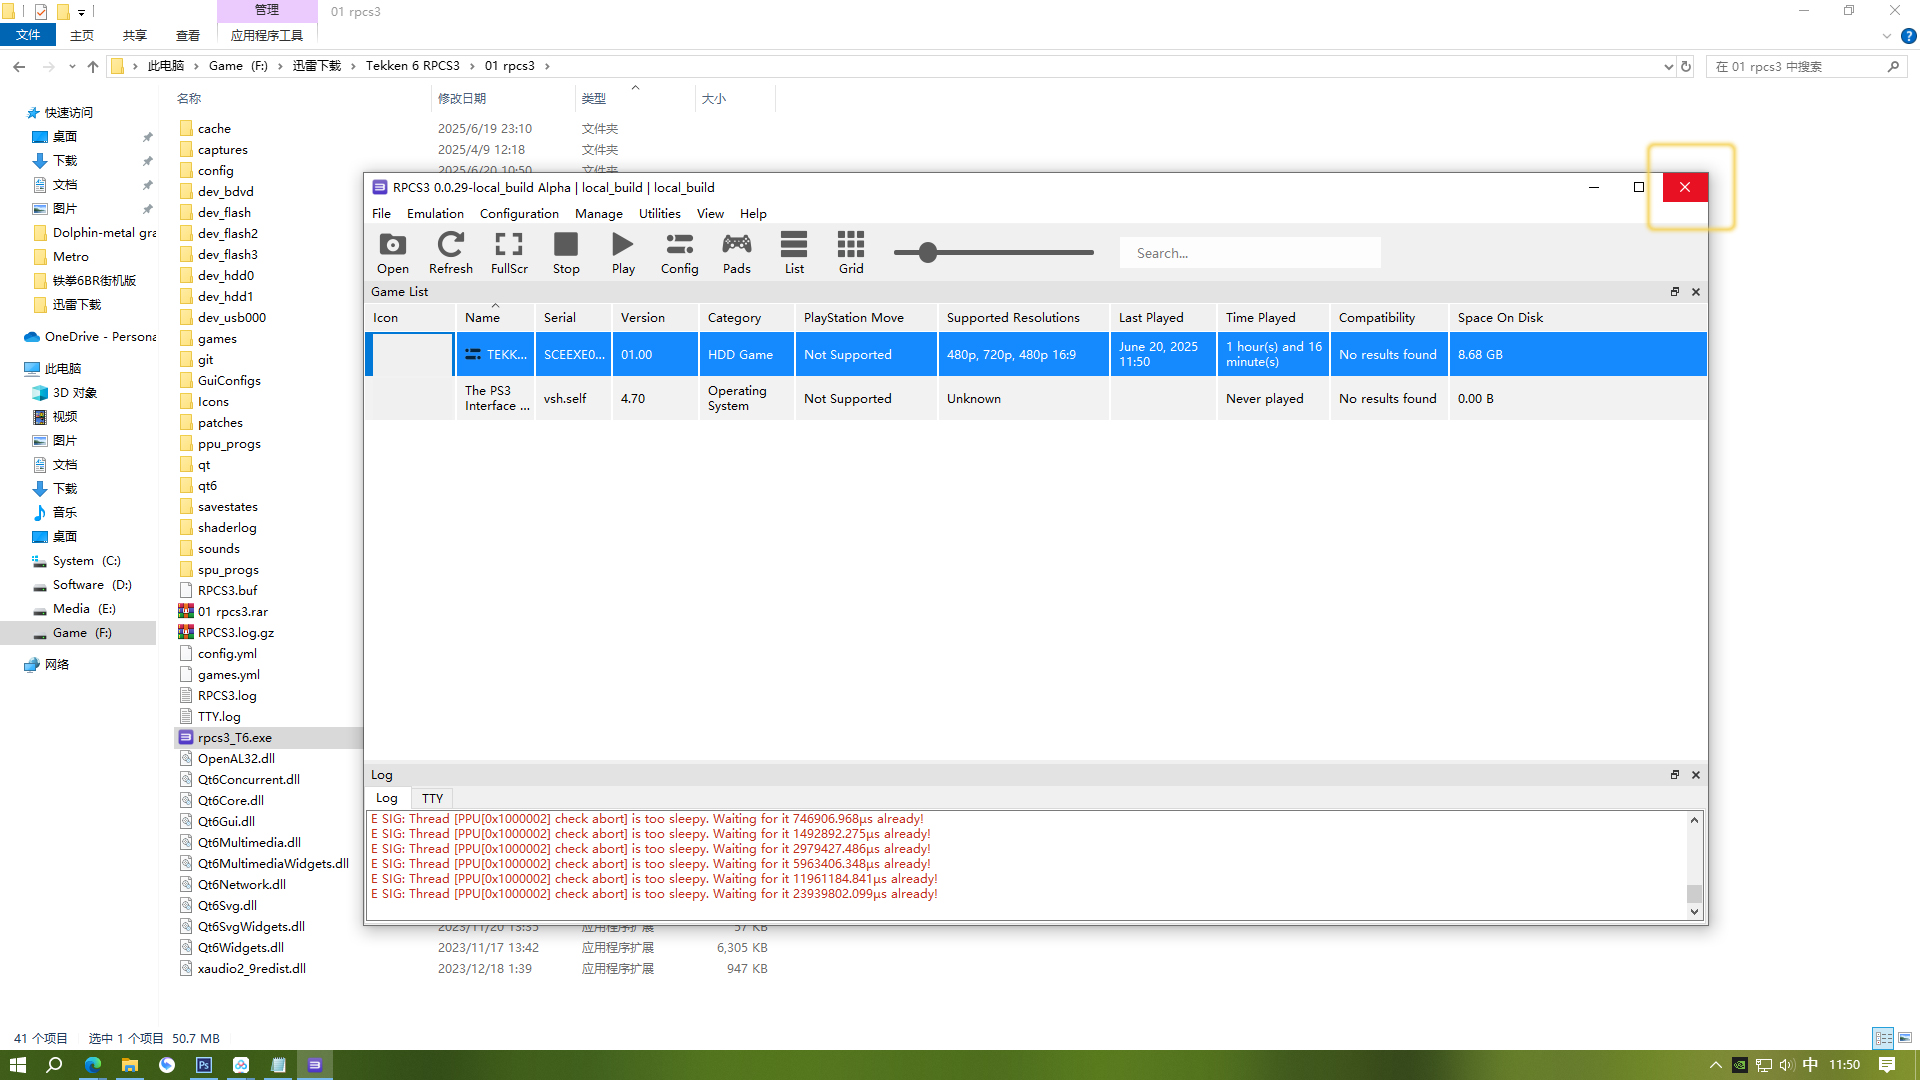
Task: Open the Manage menu
Action: [599, 213]
